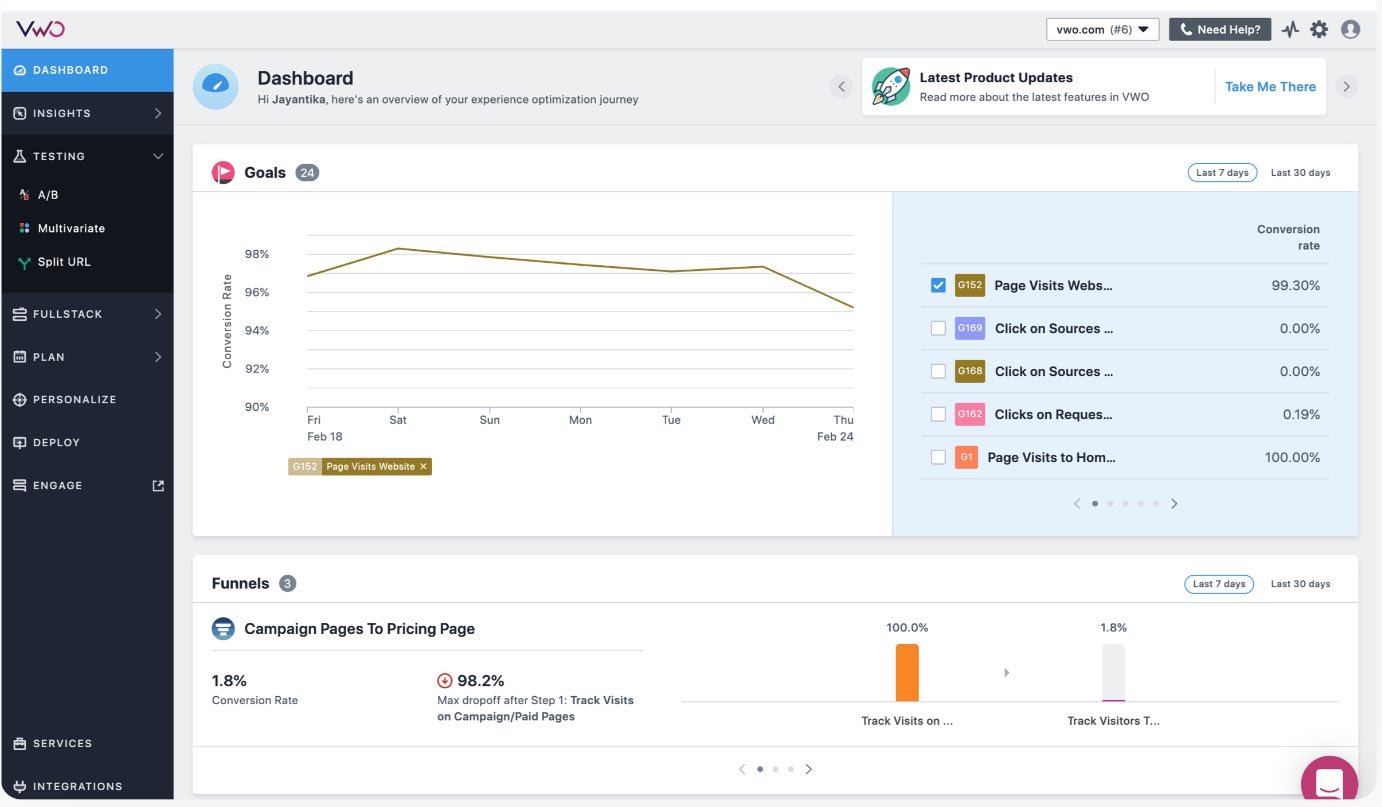1382x807 pixels.
Task: Open the Integrations section
Action: coord(76,786)
